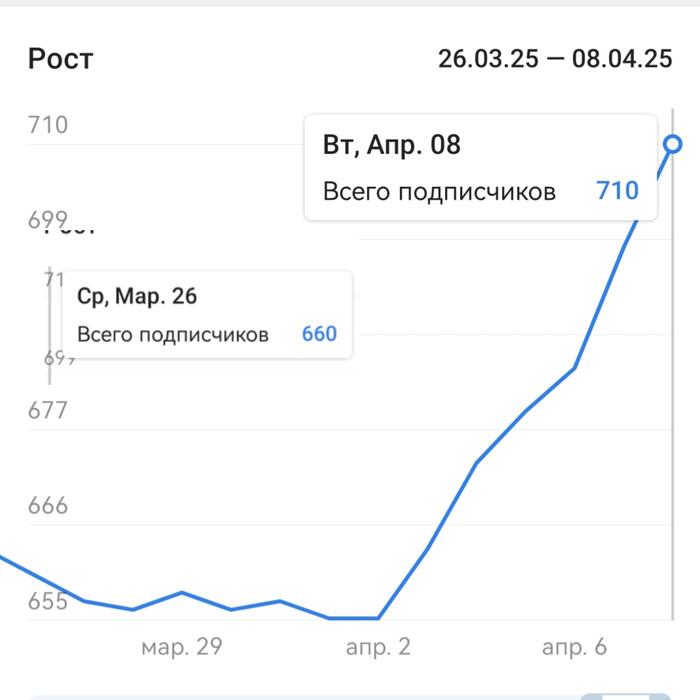Click the blue 660 subscriber count in tooltip
Screen dimensions: 700x700
coord(319,334)
